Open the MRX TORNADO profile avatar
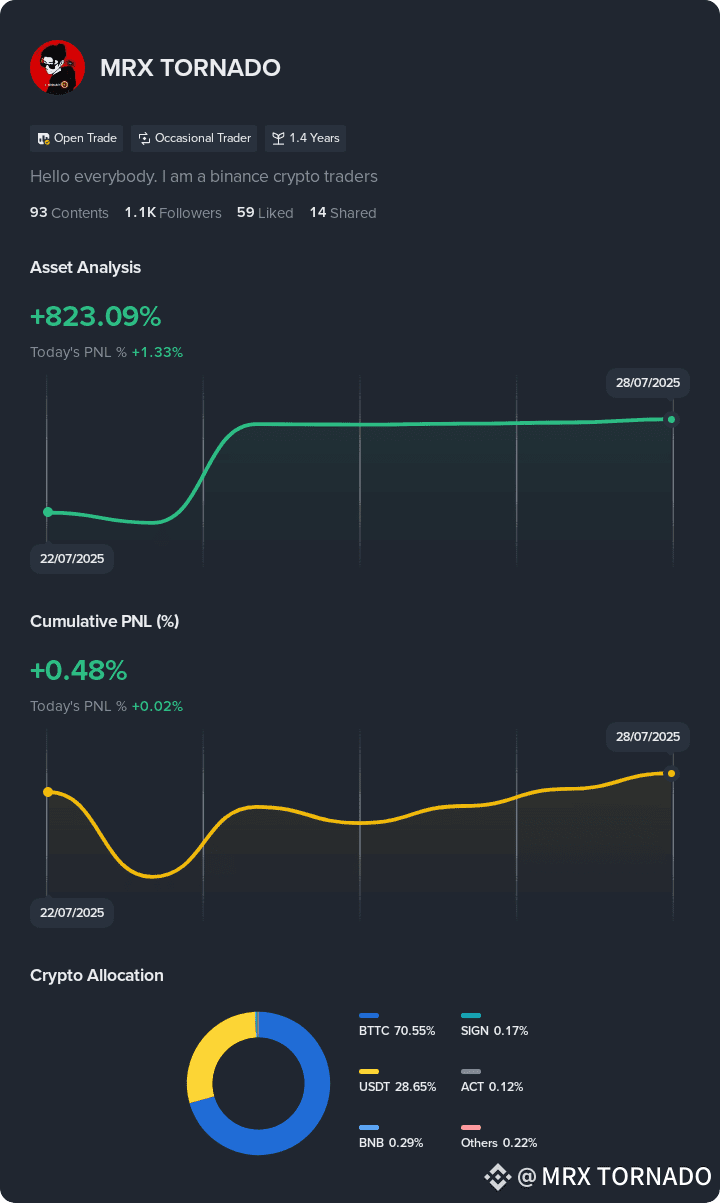The width and height of the screenshot is (720, 1203). click(x=57, y=68)
